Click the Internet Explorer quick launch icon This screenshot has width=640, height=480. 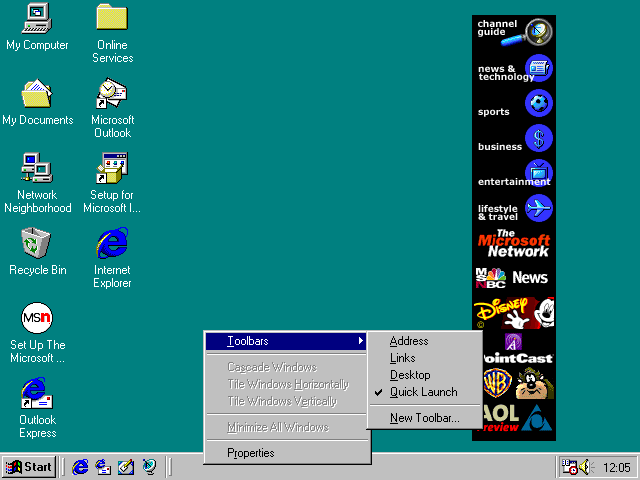80,466
